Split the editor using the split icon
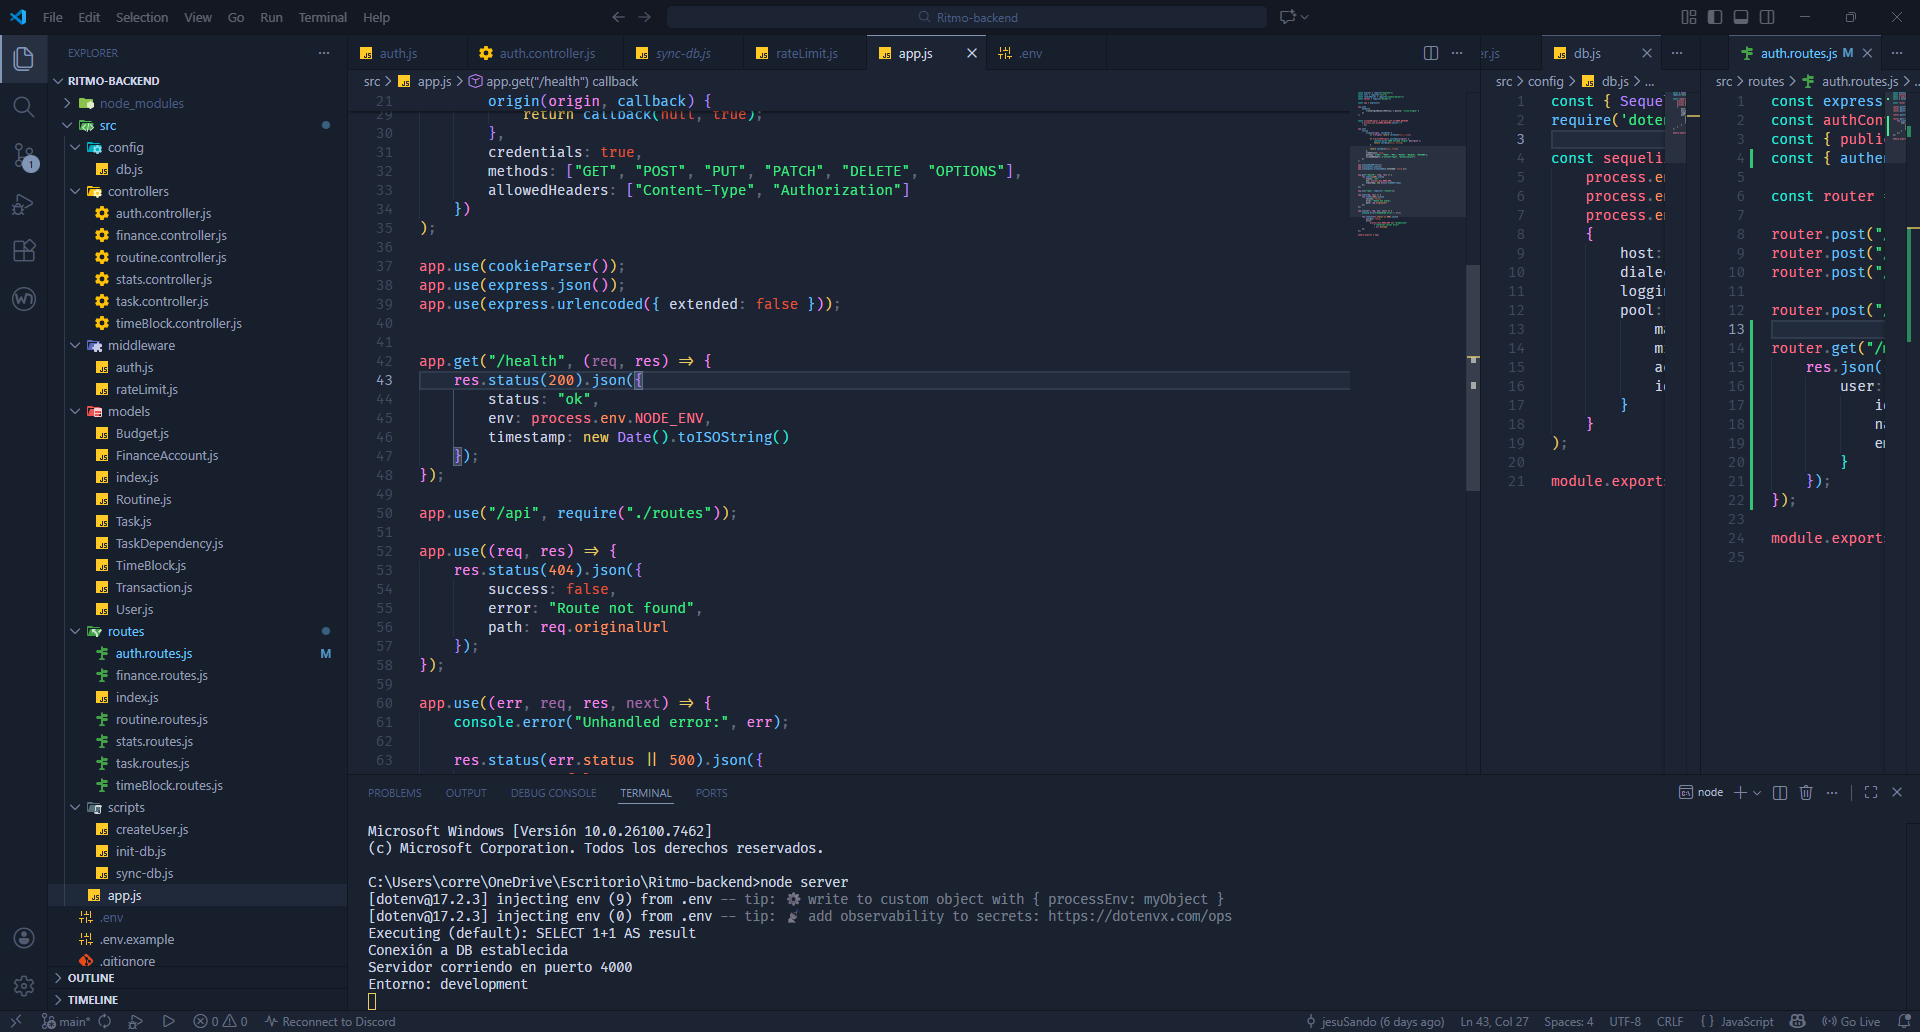The width and height of the screenshot is (1920, 1032). click(1430, 53)
